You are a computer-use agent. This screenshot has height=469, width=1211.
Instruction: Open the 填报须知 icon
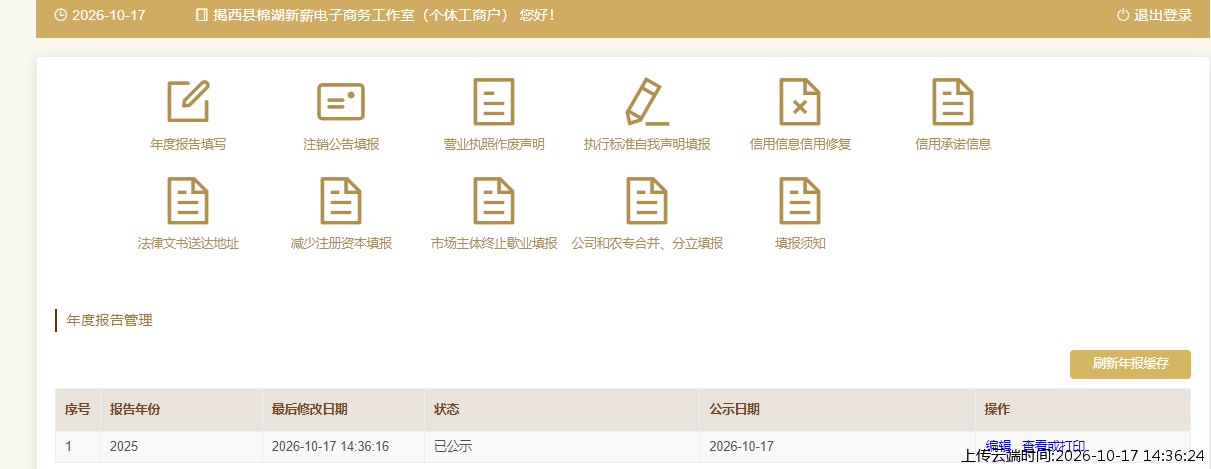pos(800,200)
